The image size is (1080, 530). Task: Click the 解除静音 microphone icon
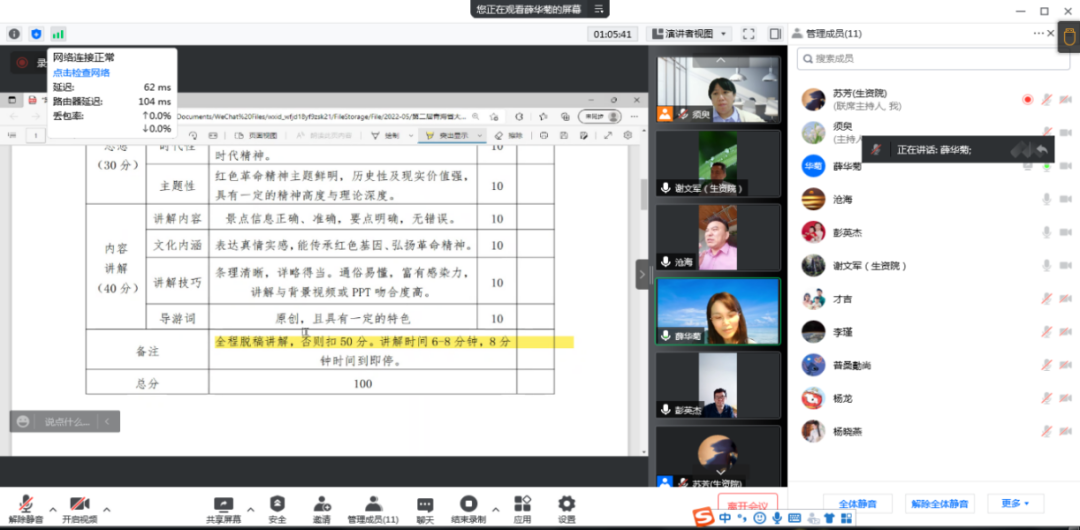click(26, 504)
